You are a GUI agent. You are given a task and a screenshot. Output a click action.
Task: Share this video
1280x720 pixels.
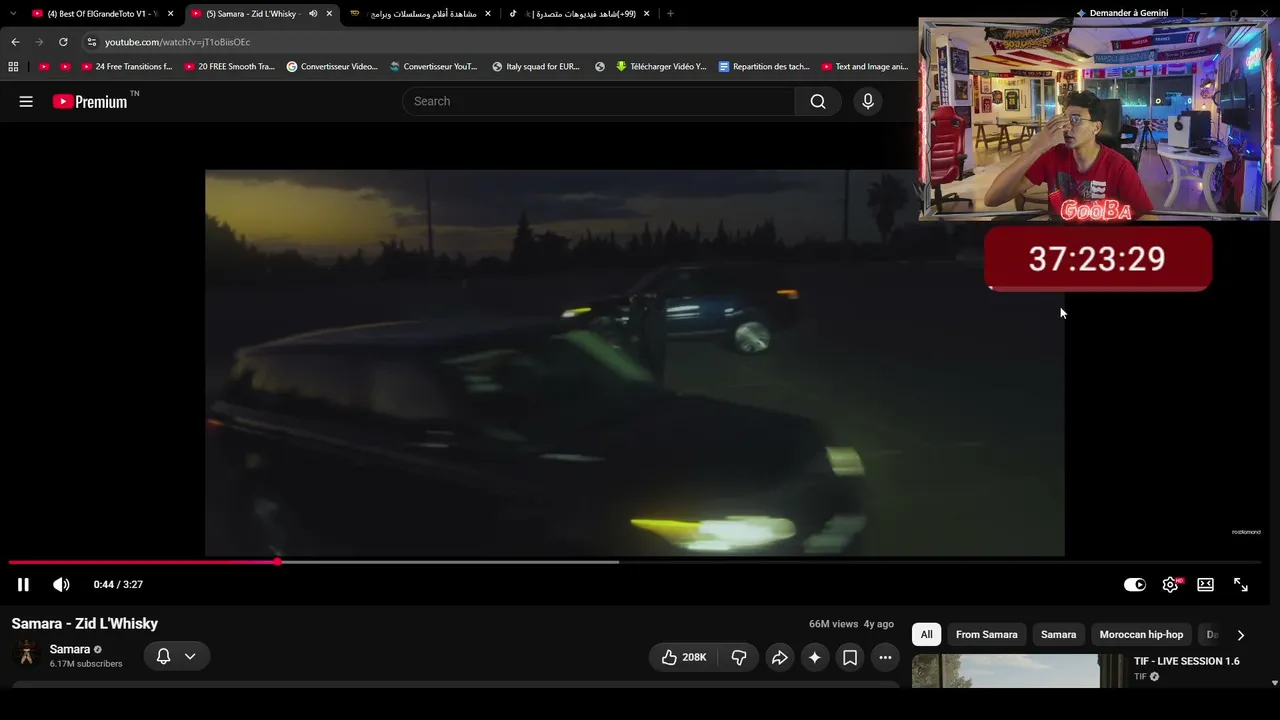(779, 657)
